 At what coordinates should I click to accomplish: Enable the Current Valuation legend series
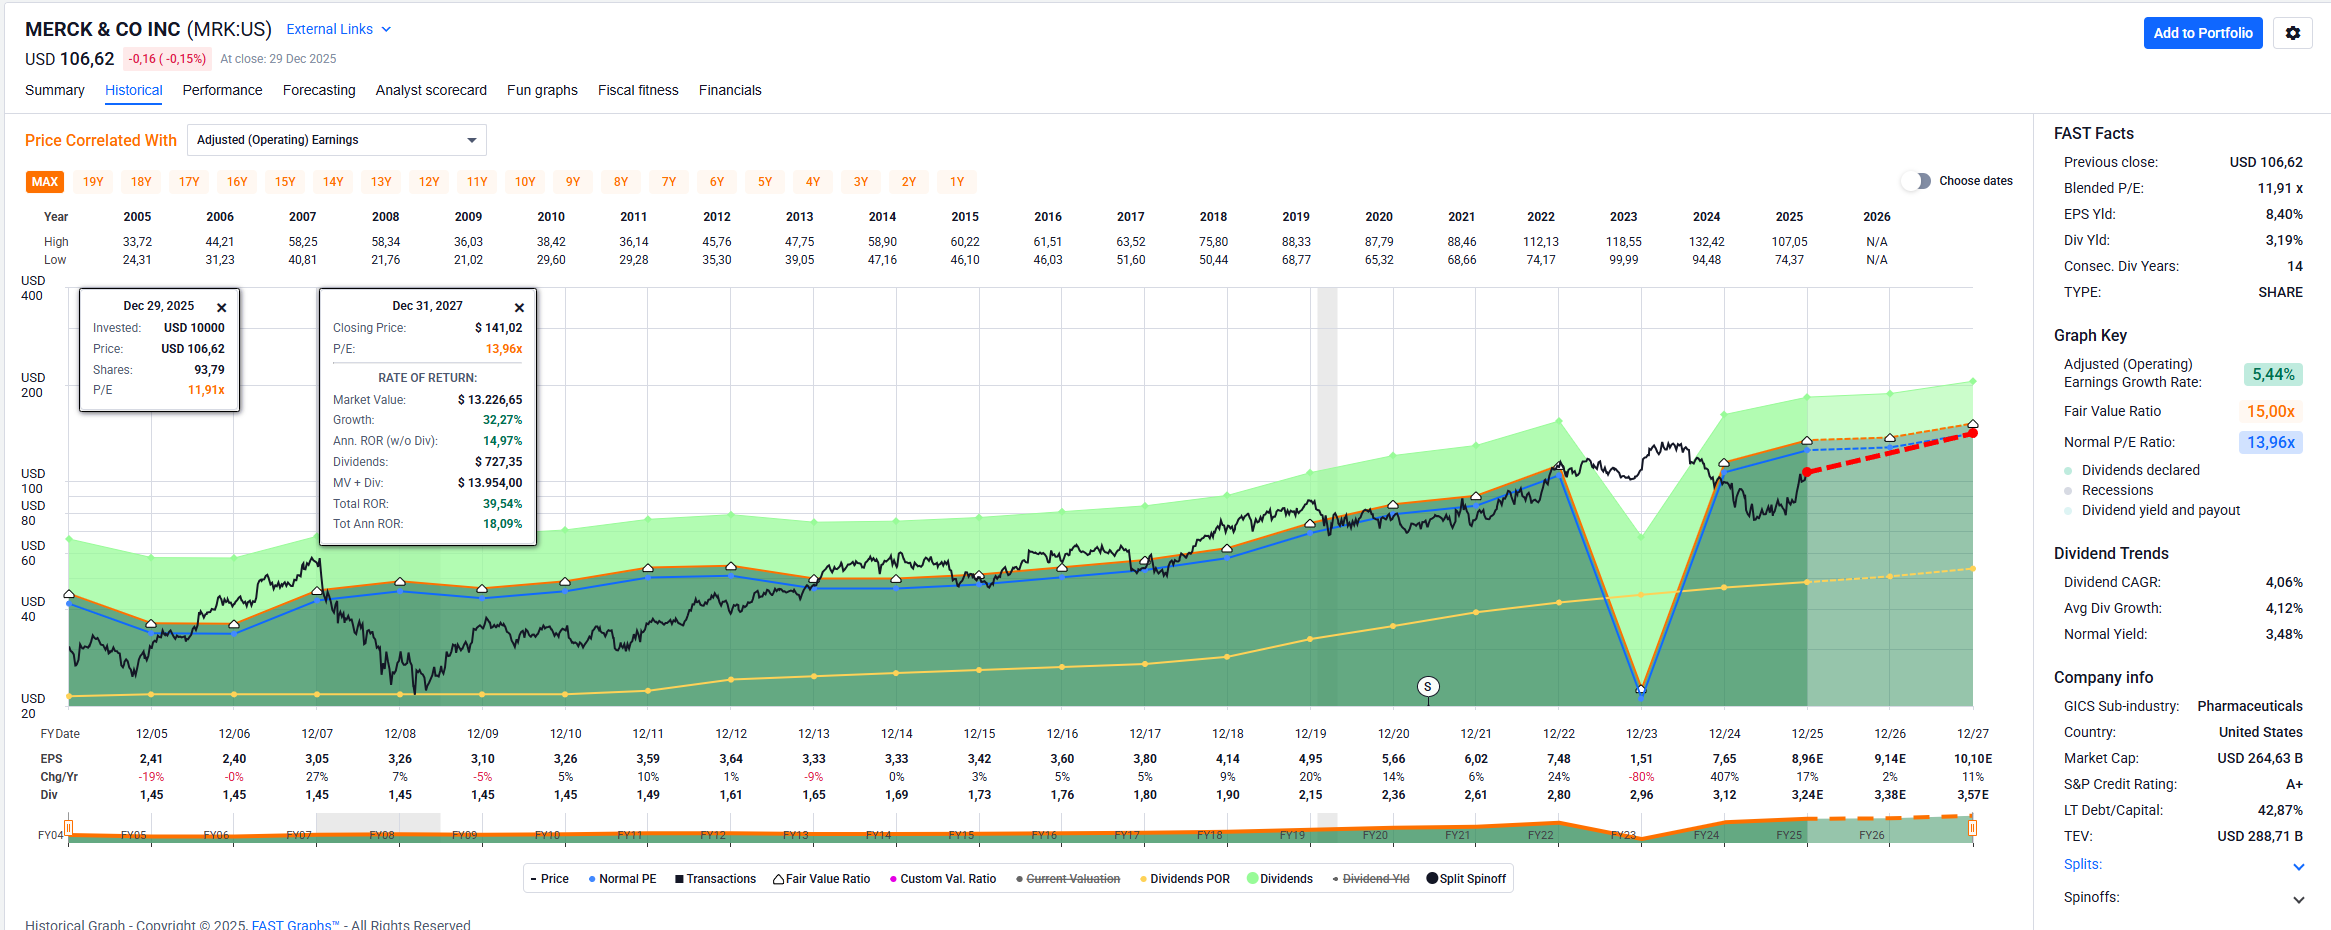[1068, 879]
